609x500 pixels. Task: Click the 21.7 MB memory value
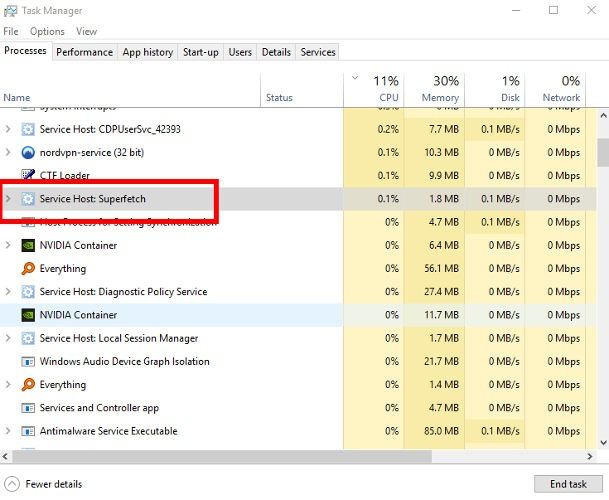[x=441, y=362]
